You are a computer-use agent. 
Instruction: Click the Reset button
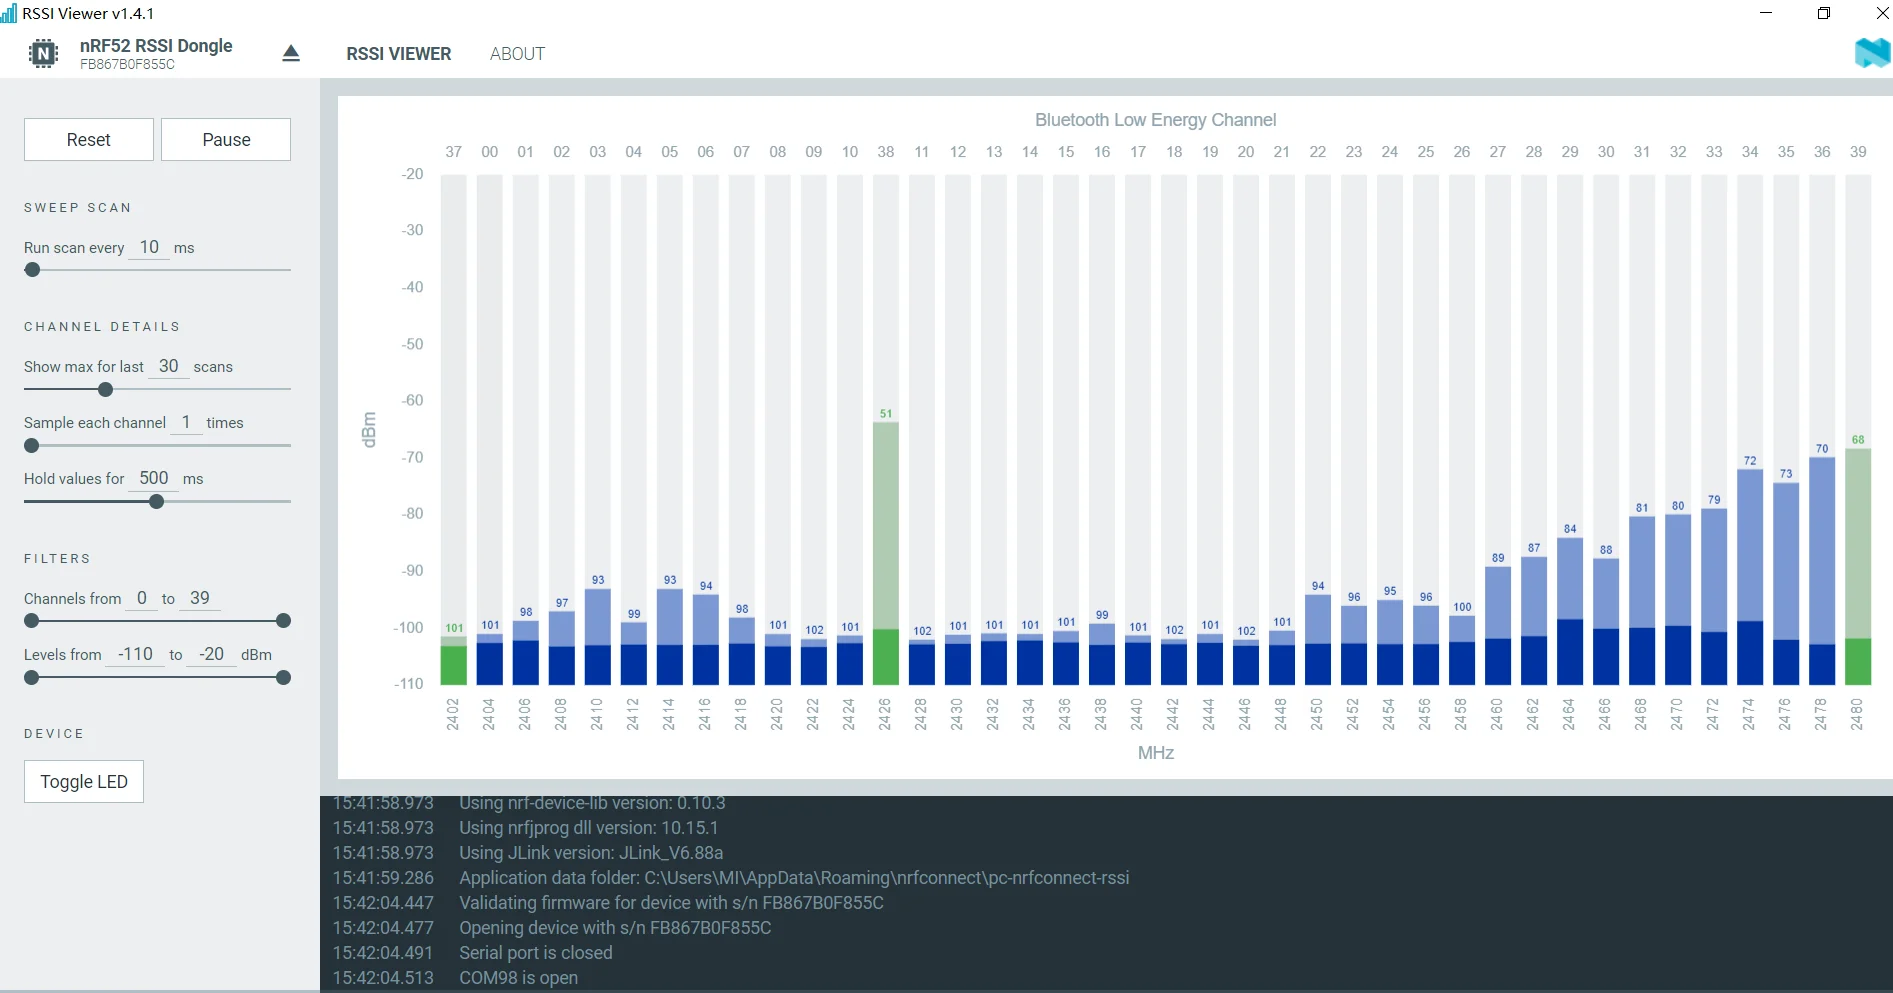click(x=89, y=140)
